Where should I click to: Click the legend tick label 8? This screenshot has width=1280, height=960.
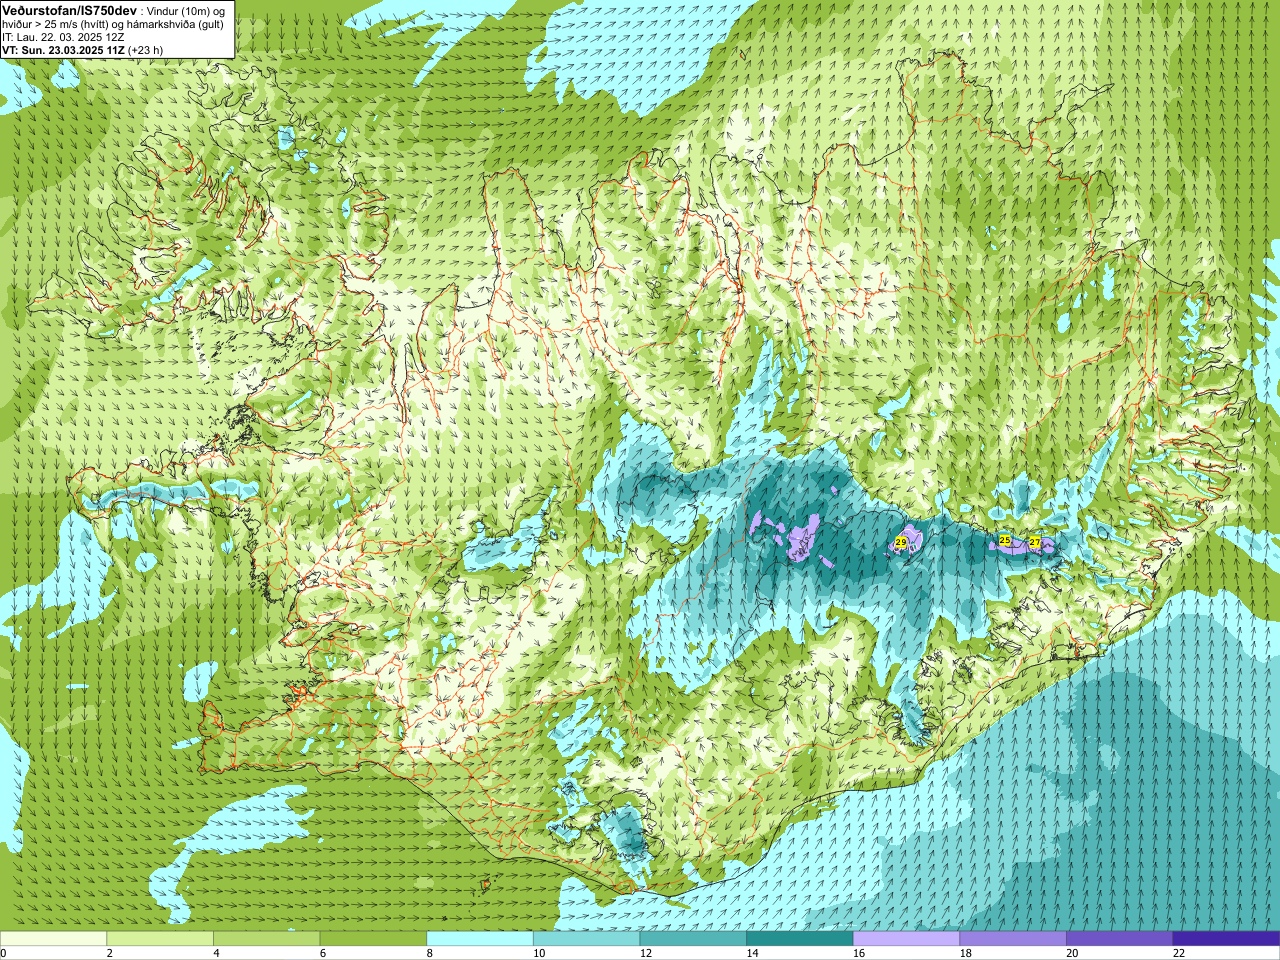430,953
